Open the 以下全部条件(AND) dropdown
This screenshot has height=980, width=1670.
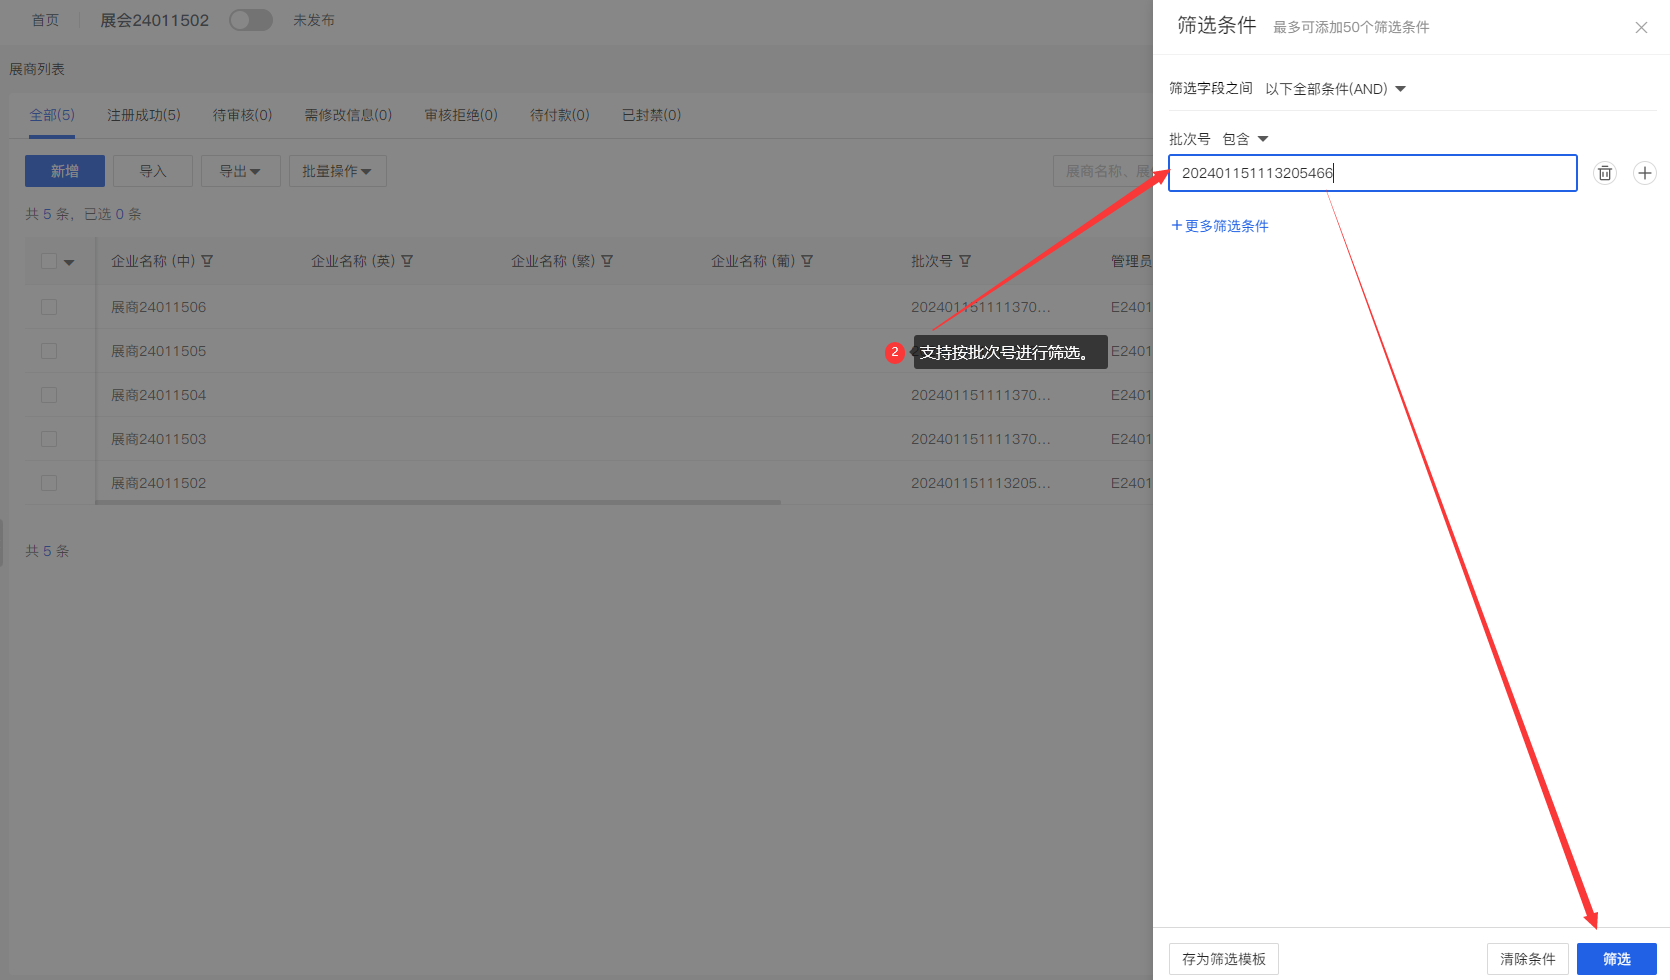coord(1335,88)
